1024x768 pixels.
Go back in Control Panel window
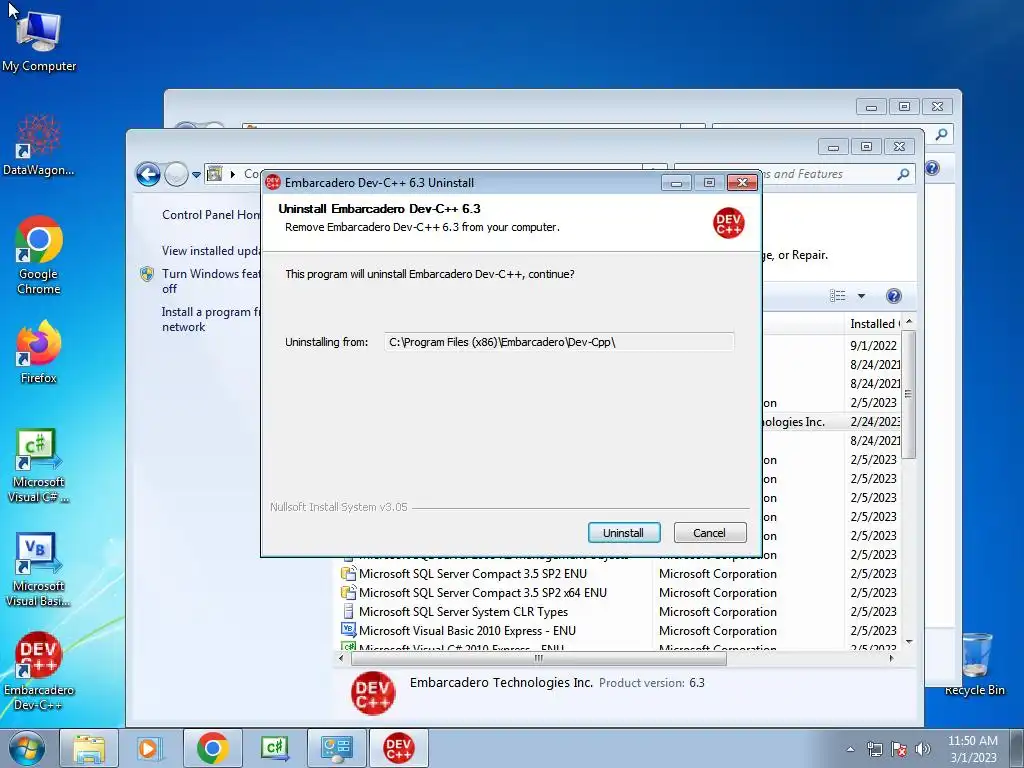tap(148, 174)
